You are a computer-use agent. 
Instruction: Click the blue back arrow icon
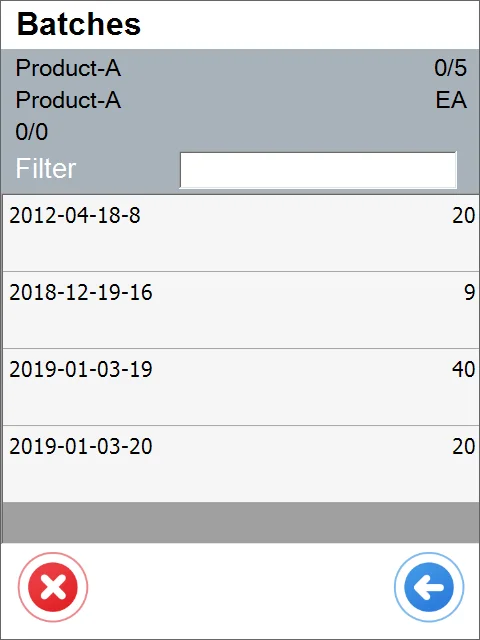click(x=429, y=587)
